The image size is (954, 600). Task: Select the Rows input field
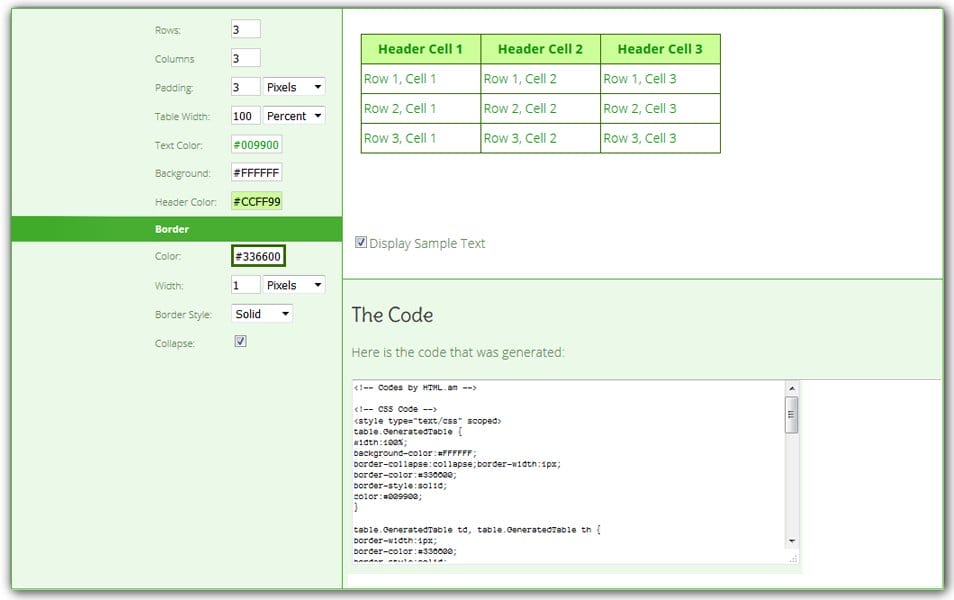(248, 29)
